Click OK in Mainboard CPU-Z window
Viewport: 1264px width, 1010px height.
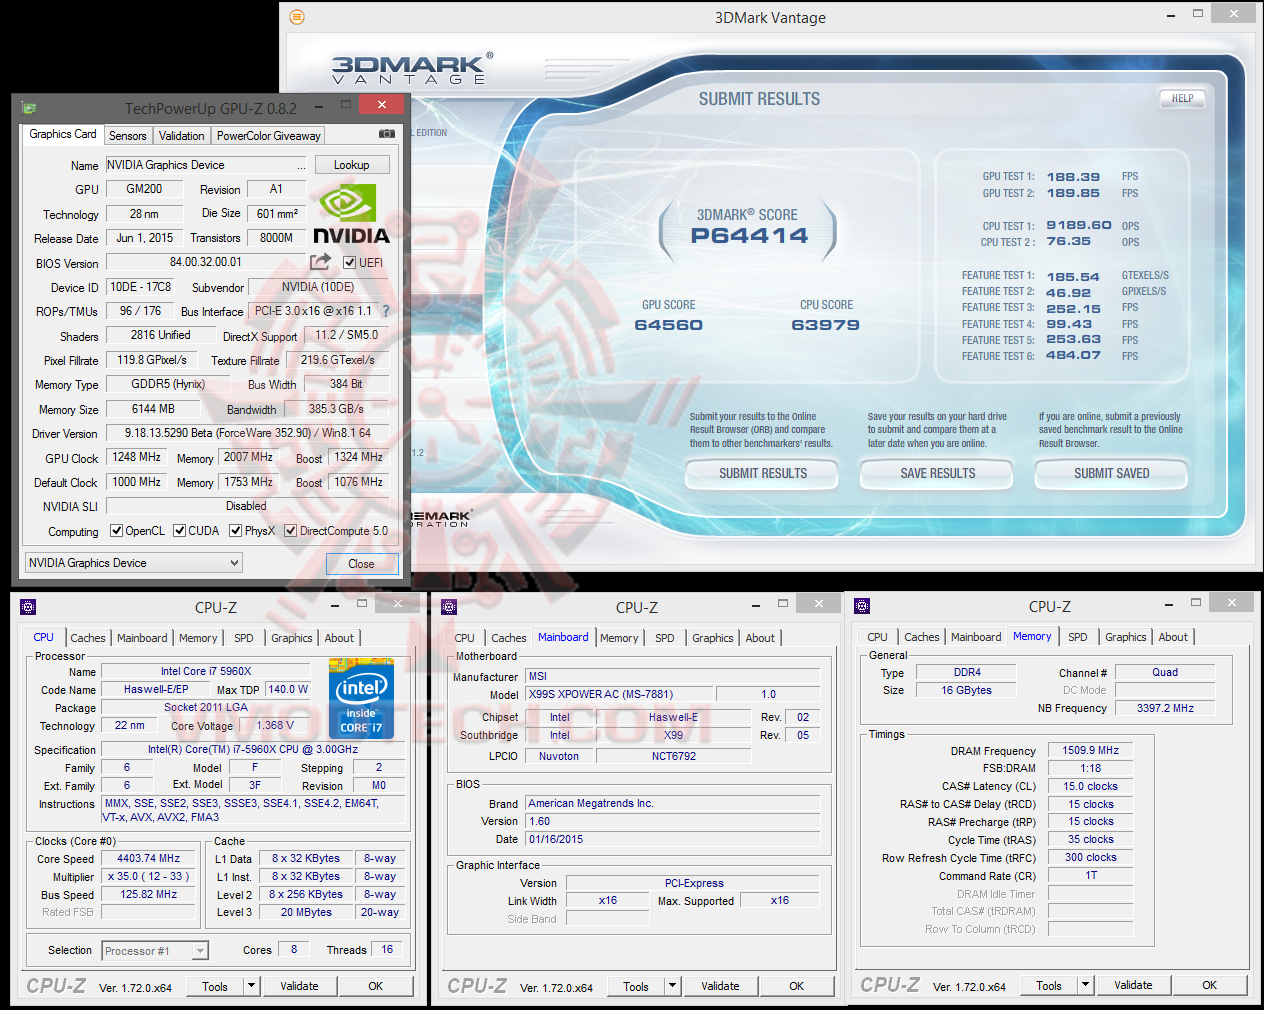[x=796, y=986]
